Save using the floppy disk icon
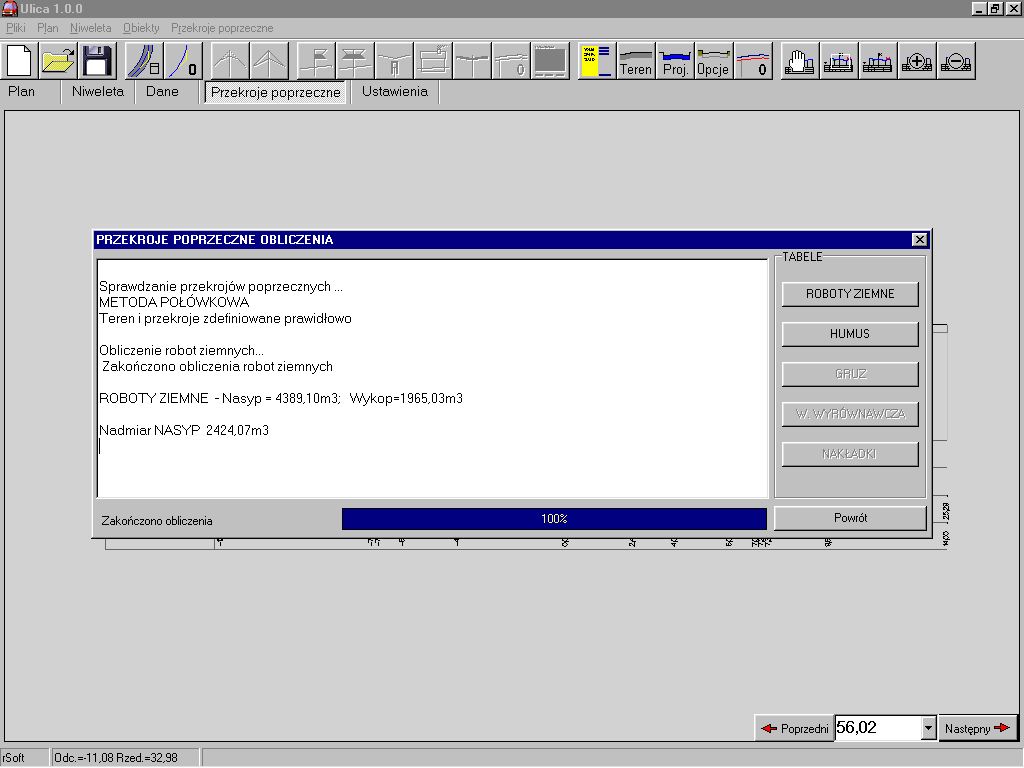Screen dimensions: 1024x768 click(x=97, y=61)
